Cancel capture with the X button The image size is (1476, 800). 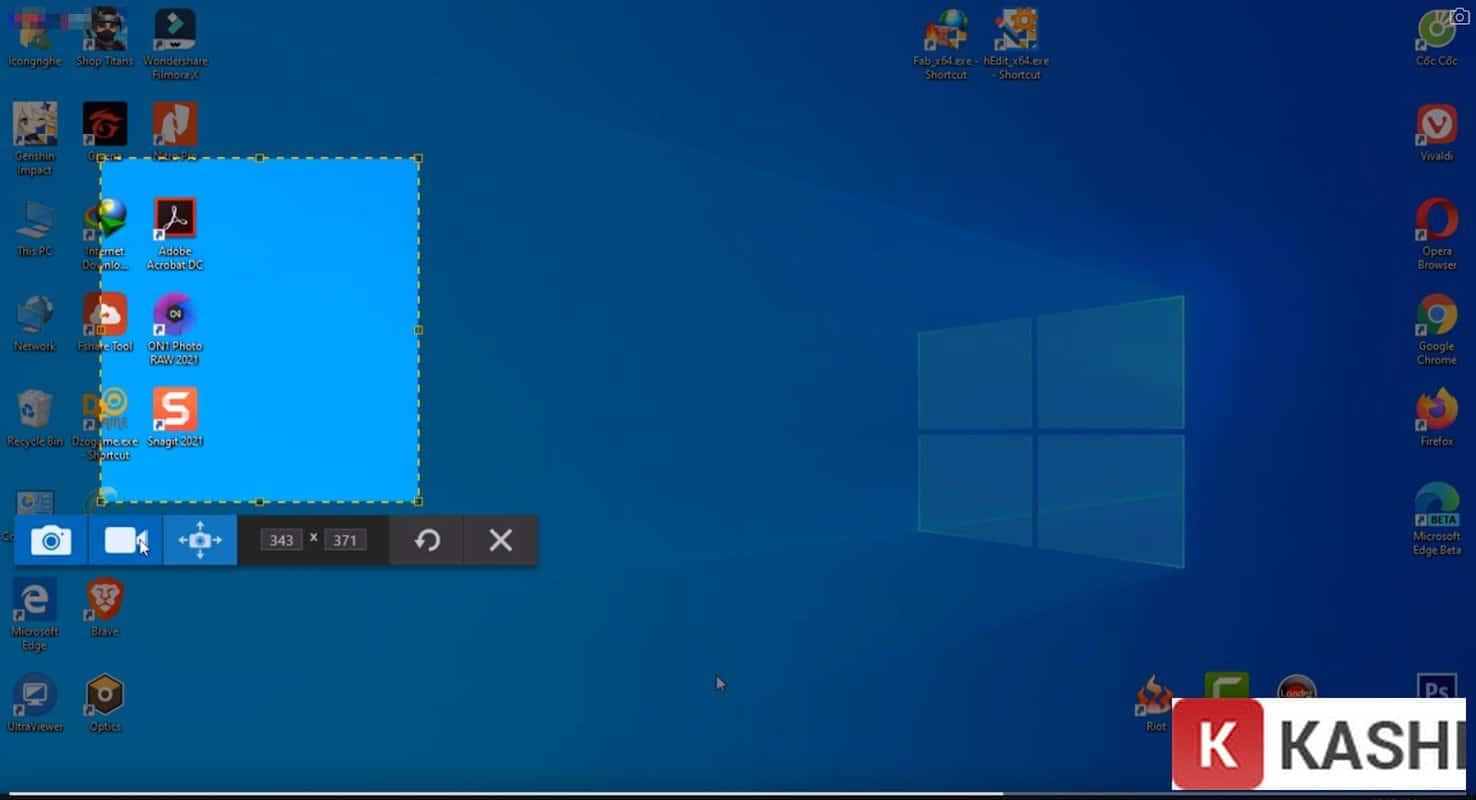pos(500,541)
